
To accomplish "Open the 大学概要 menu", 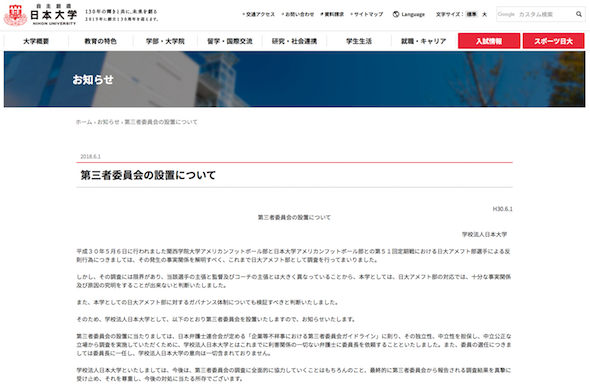I will pos(36,41).
